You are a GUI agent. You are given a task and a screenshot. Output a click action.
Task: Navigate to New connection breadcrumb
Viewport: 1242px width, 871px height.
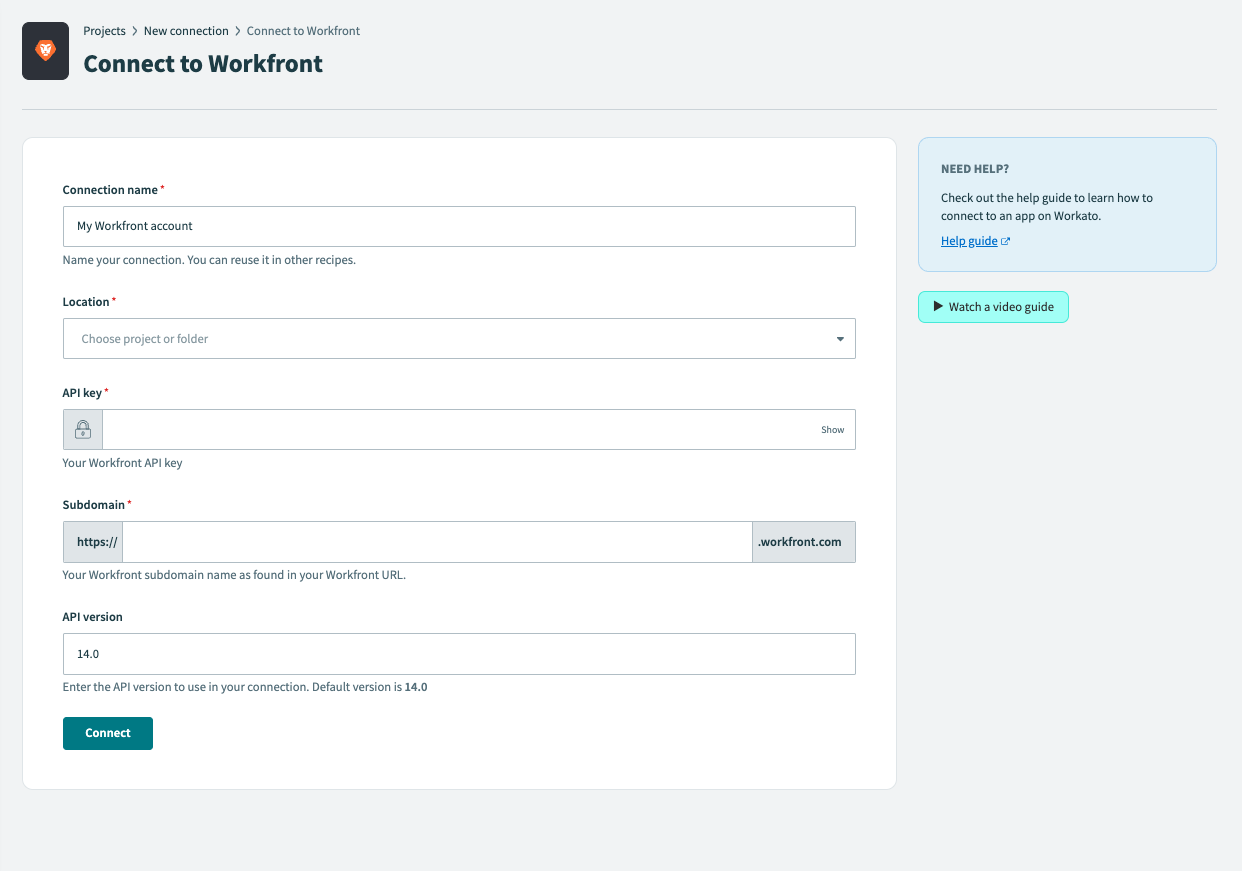coord(186,31)
